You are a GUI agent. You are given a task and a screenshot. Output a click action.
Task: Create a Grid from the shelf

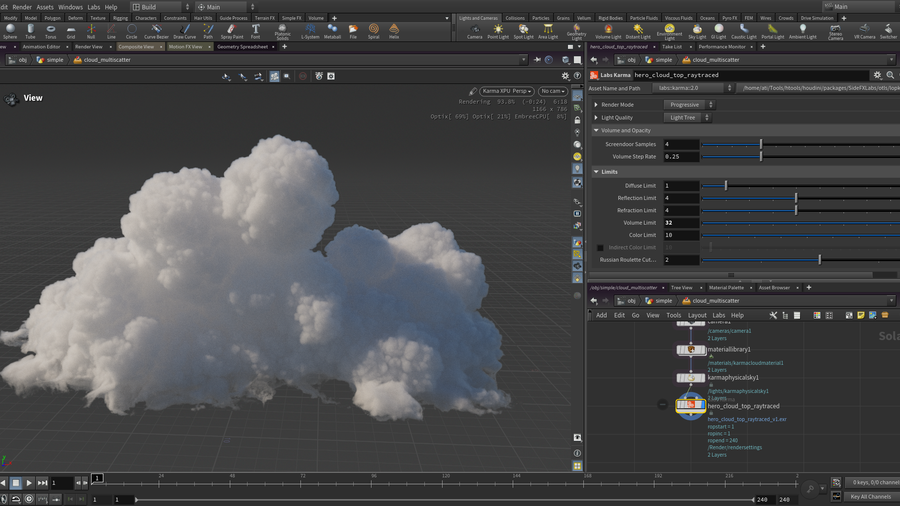71,31
